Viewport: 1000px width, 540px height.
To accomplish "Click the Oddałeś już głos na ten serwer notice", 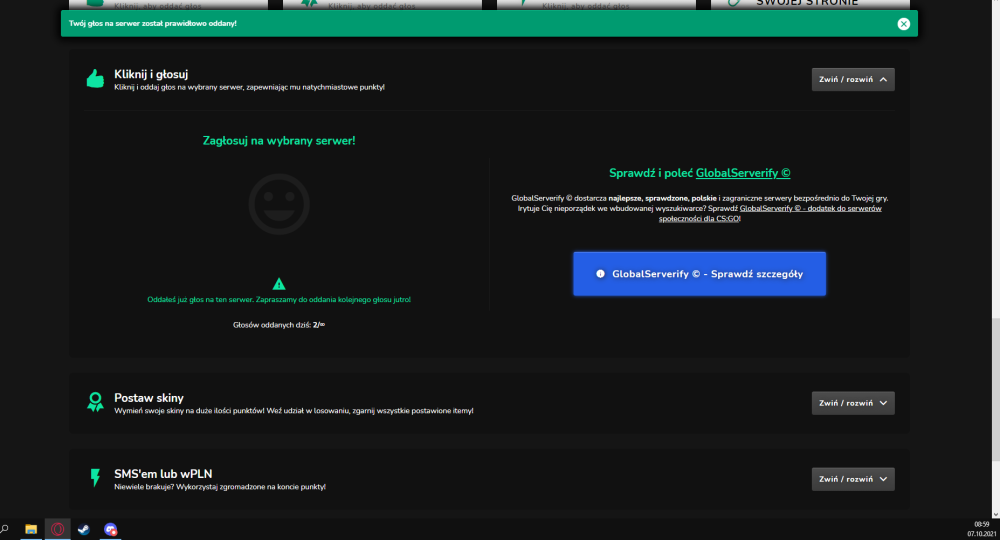I will [x=279, y=299].
